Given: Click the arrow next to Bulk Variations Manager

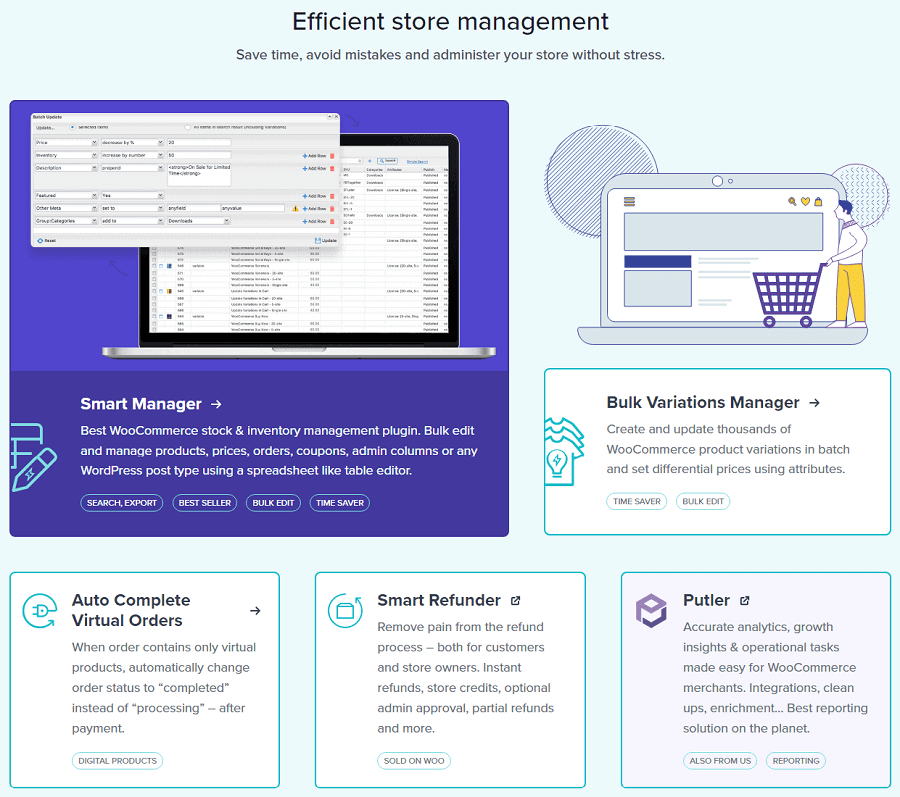Looking at the screenshot, I should 814,403.
